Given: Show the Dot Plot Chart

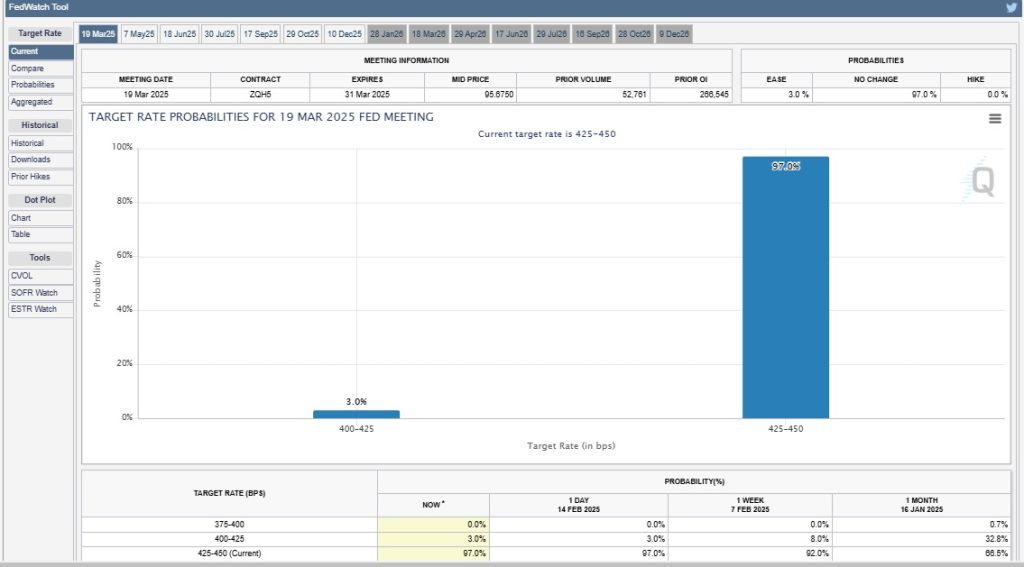Looking at the screenshot, I should coord(21,218).
